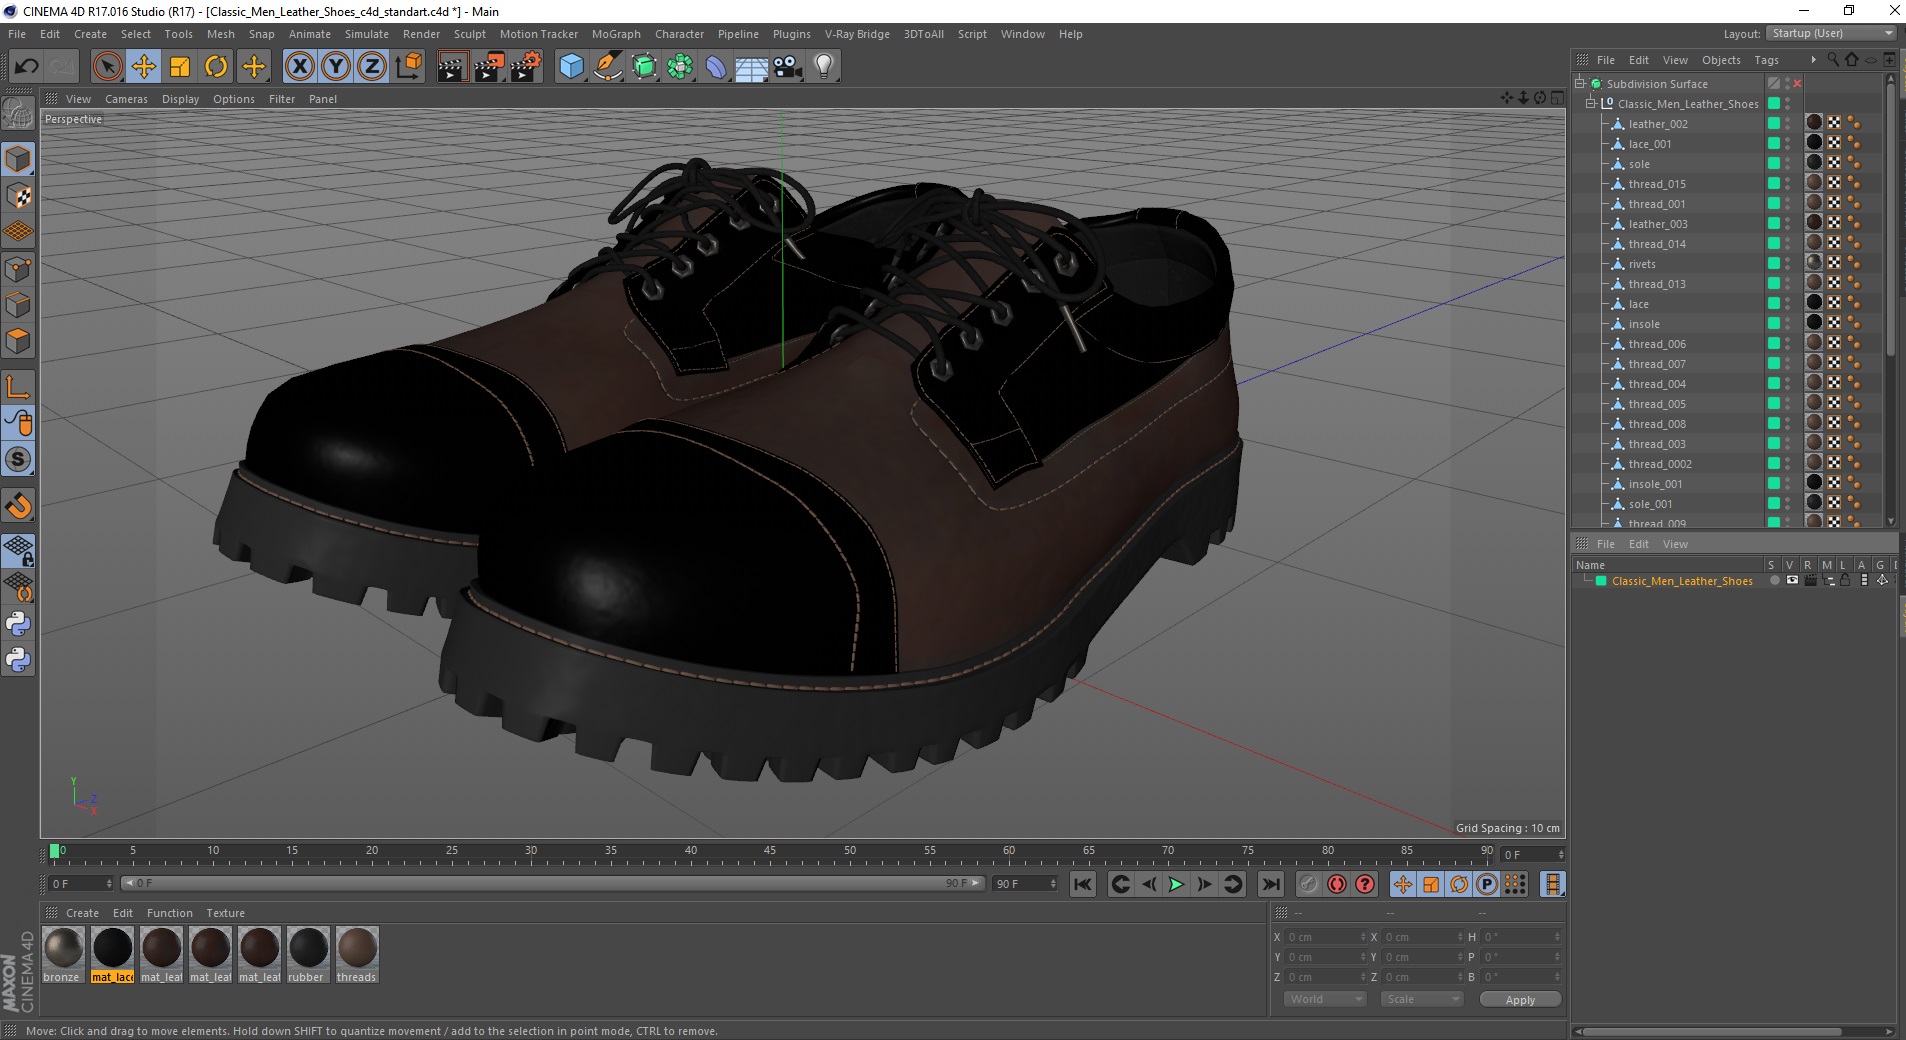Click the lace_001 material tag
The width and height of the screenshot is (1906, 1040).
click(1814, 143)
